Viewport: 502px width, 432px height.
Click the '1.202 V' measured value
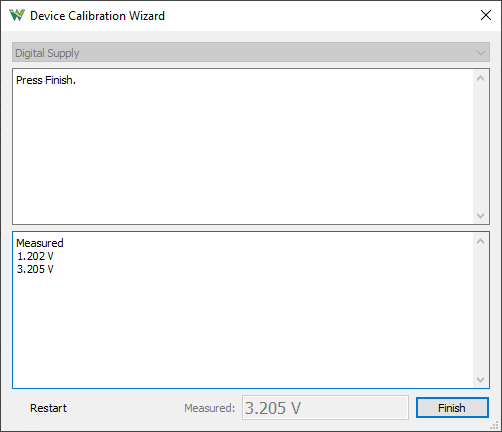click(x=35, y=256)
